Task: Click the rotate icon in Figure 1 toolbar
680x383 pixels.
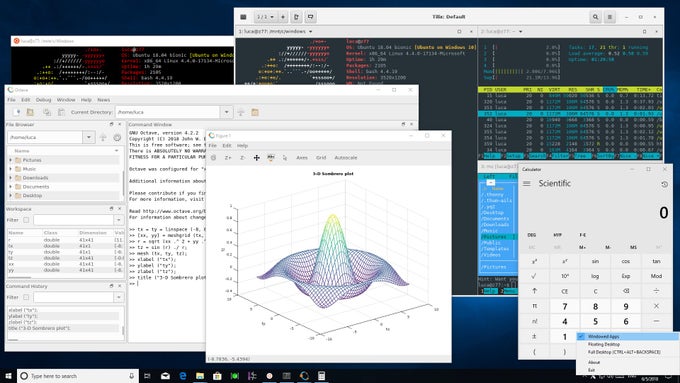Action: click(213, 157)
